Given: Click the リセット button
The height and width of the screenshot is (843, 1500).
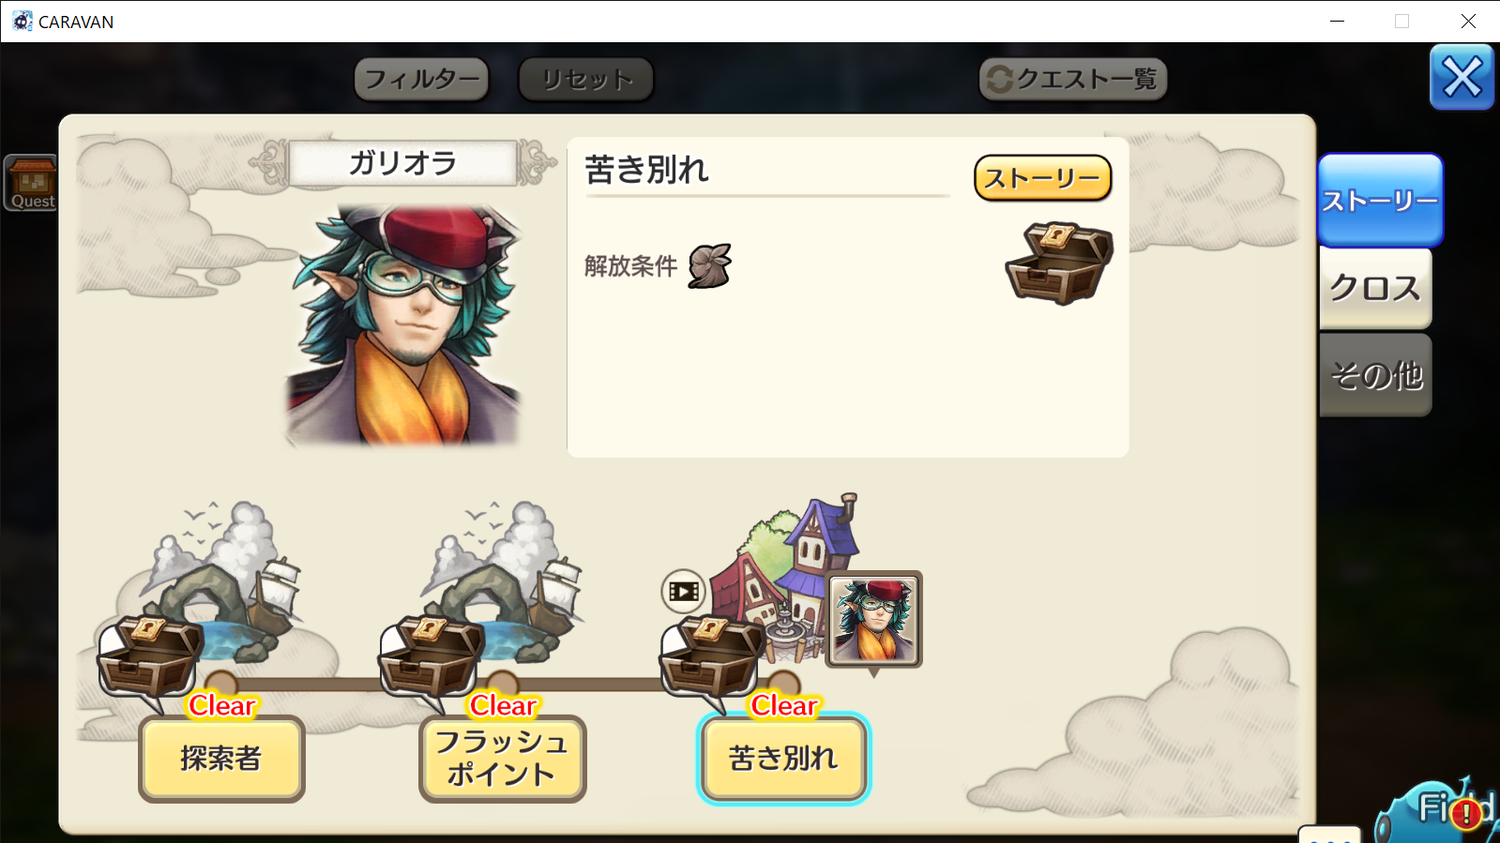Looking at the screenshot, I should tap(586, 79).
